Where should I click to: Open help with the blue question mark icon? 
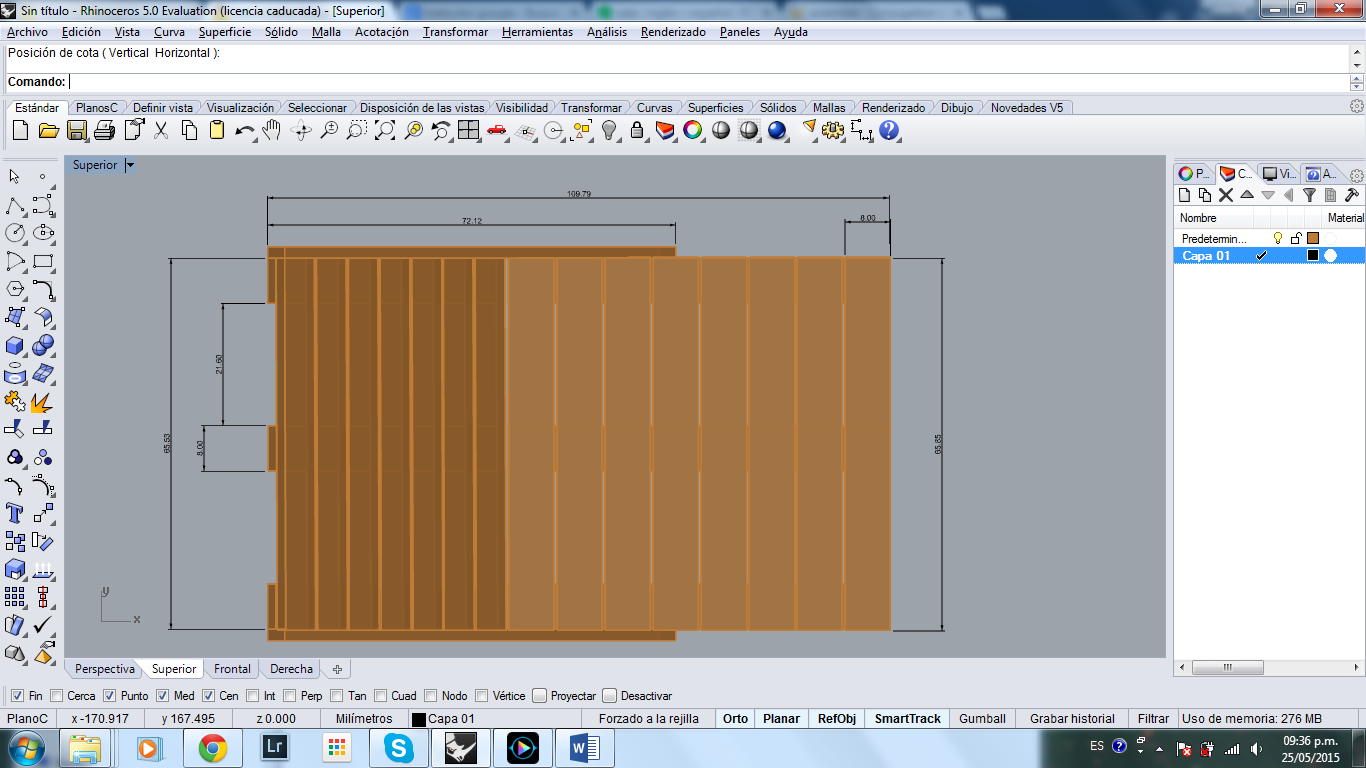[x=889, y=130]
